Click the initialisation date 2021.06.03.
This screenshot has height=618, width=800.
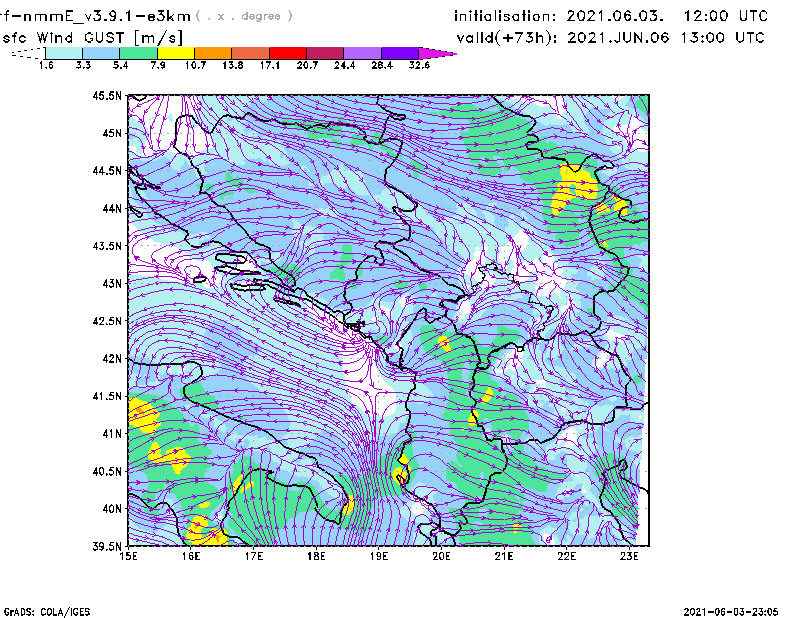tap(615, 16)
